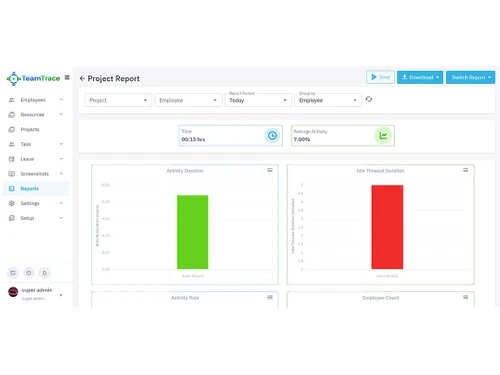The width and height of the screenshot is (500, 375).
Task: Click the Leave calendar icon
Action: (x=12, y=159)
